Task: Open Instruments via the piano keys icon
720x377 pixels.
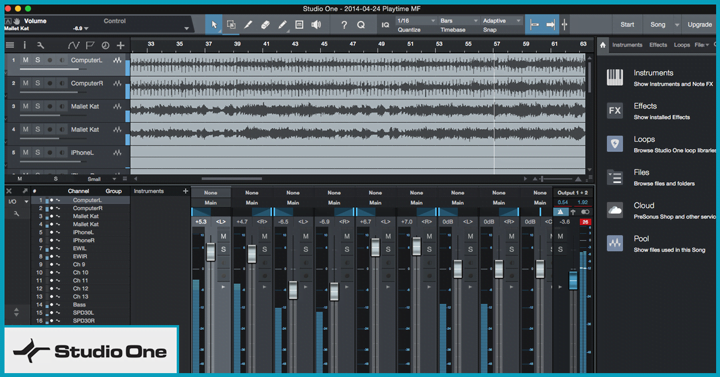Action: (615, 78)
